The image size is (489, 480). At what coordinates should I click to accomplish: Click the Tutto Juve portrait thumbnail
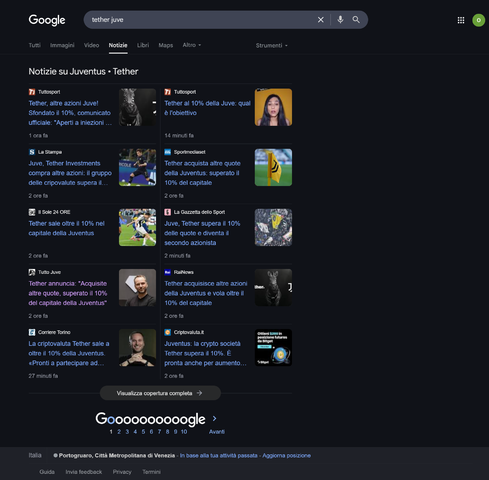[137, 287]
